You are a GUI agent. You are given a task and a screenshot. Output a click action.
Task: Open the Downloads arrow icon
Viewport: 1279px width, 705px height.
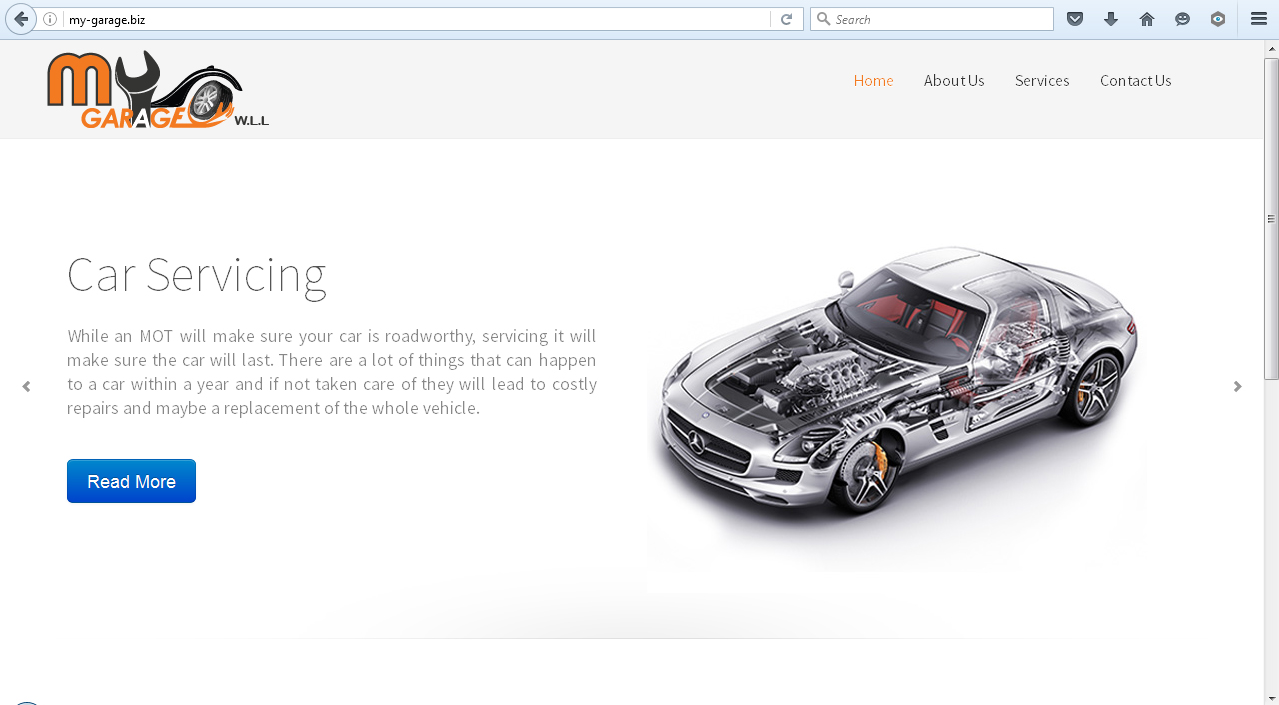point(1110,19)
